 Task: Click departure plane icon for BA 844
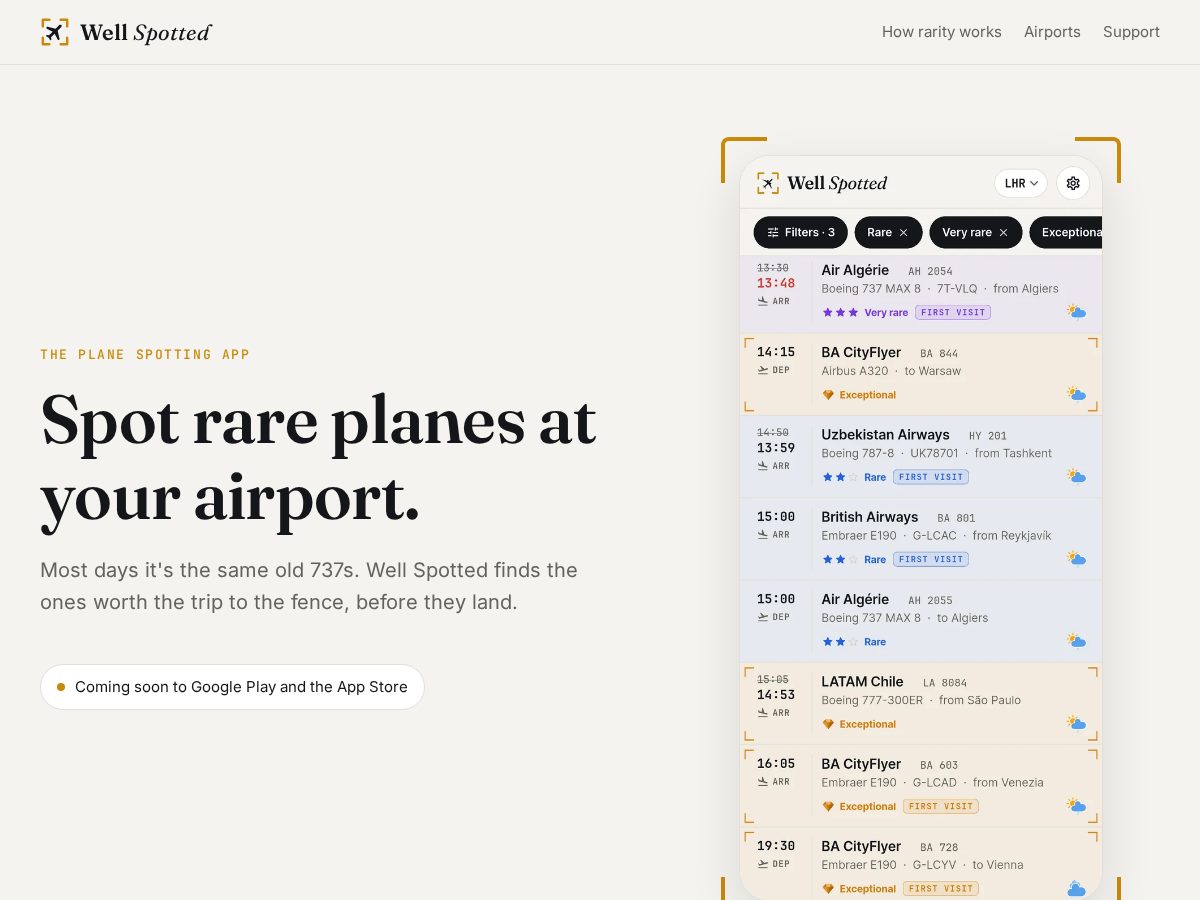(763, 370)
